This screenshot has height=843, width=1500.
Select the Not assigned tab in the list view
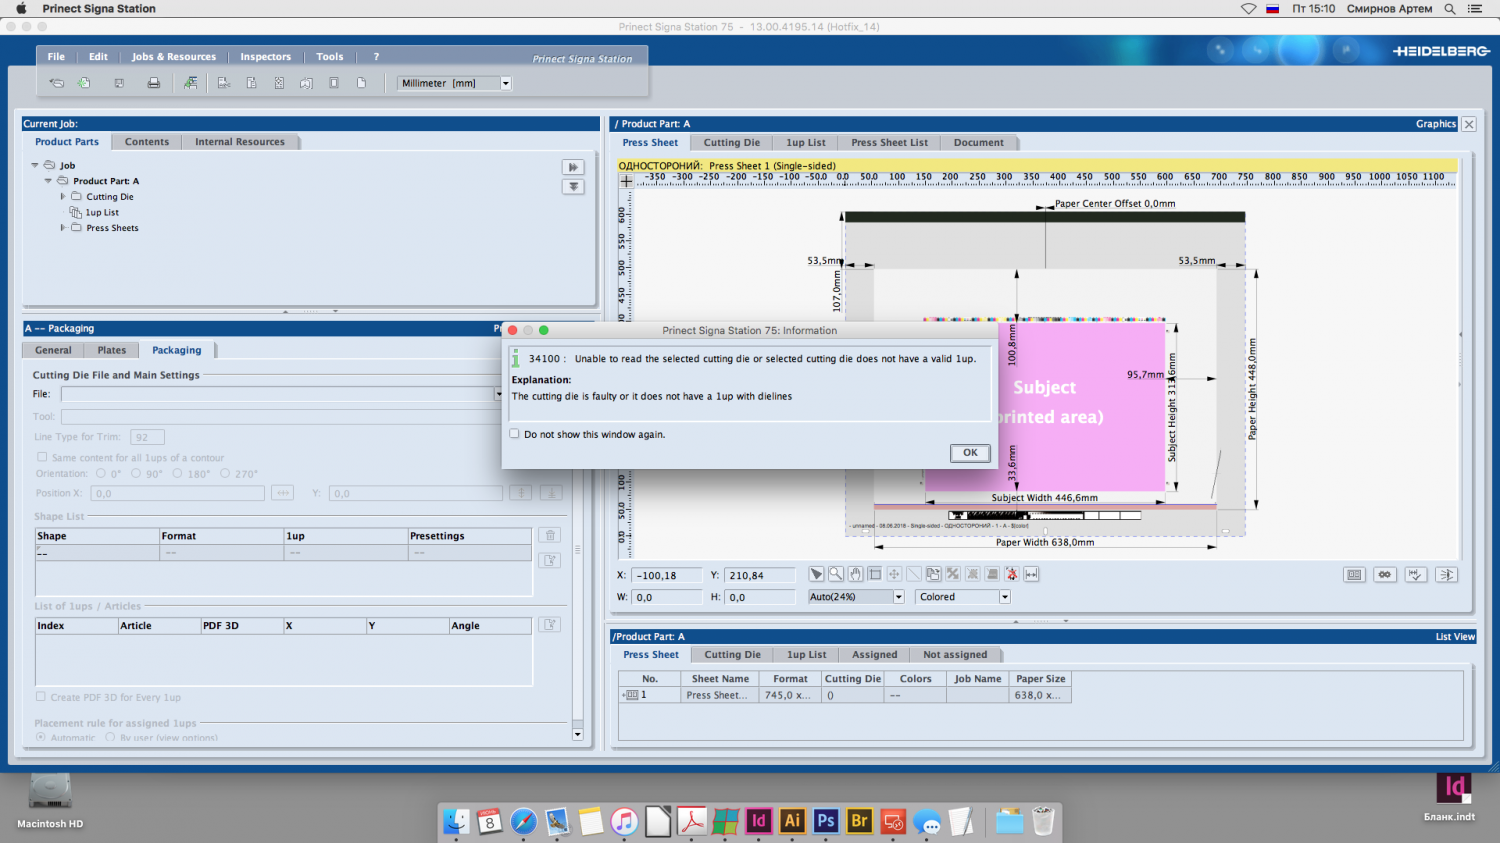pos(955,655)
